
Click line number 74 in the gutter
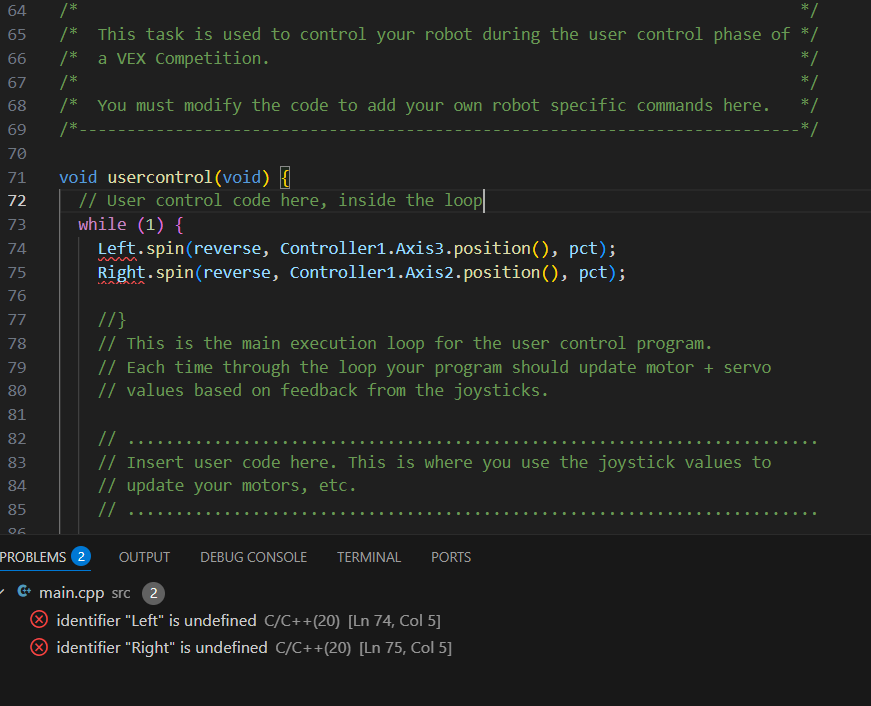(x=17, y=248)
